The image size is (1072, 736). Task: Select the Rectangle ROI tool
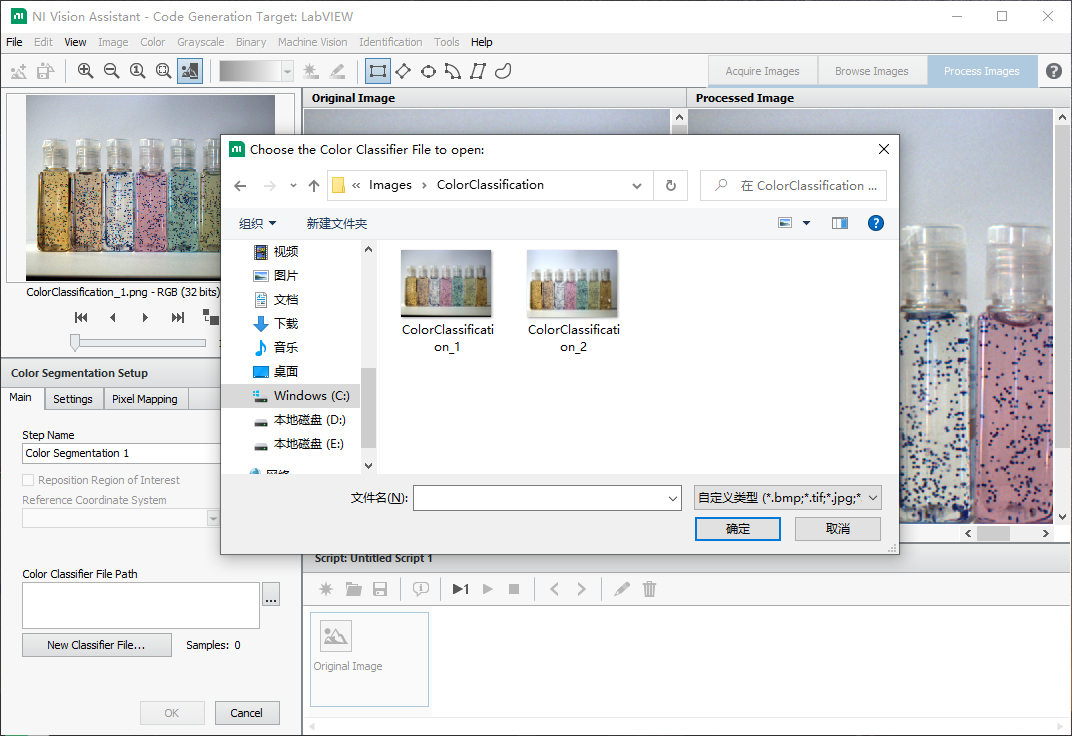click(377, 71)
